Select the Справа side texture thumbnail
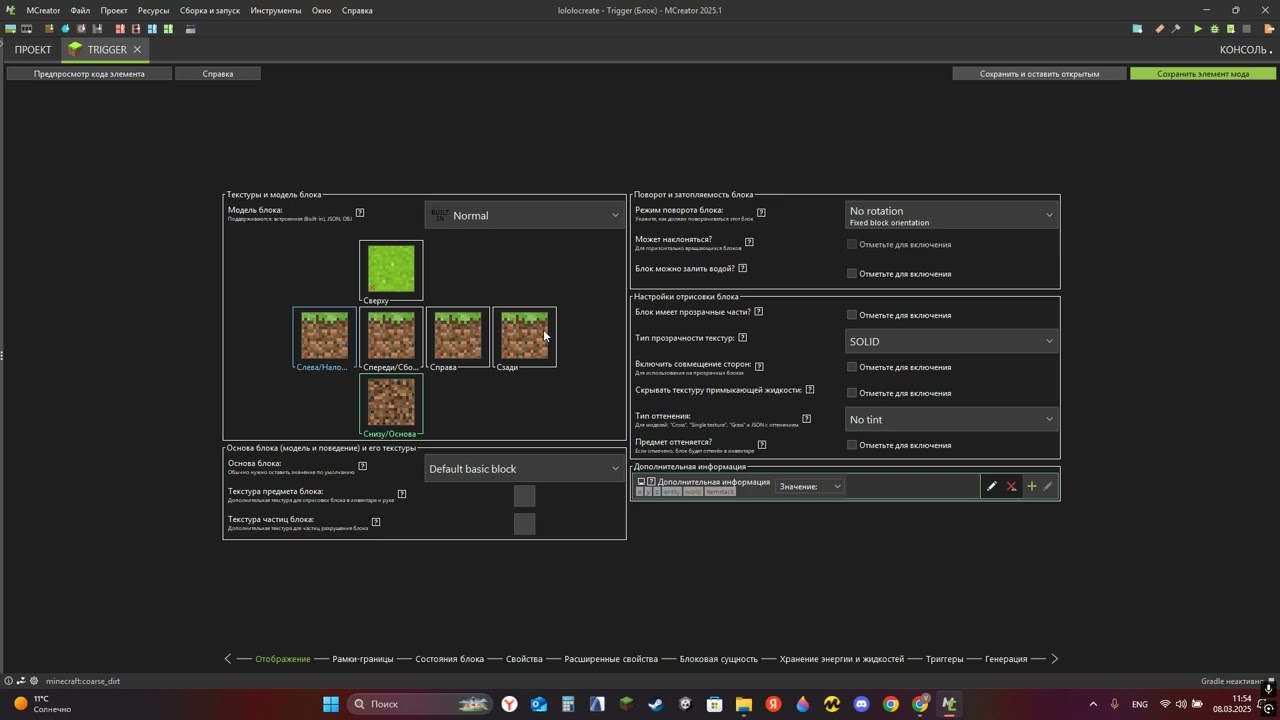 tap(458, 336)
